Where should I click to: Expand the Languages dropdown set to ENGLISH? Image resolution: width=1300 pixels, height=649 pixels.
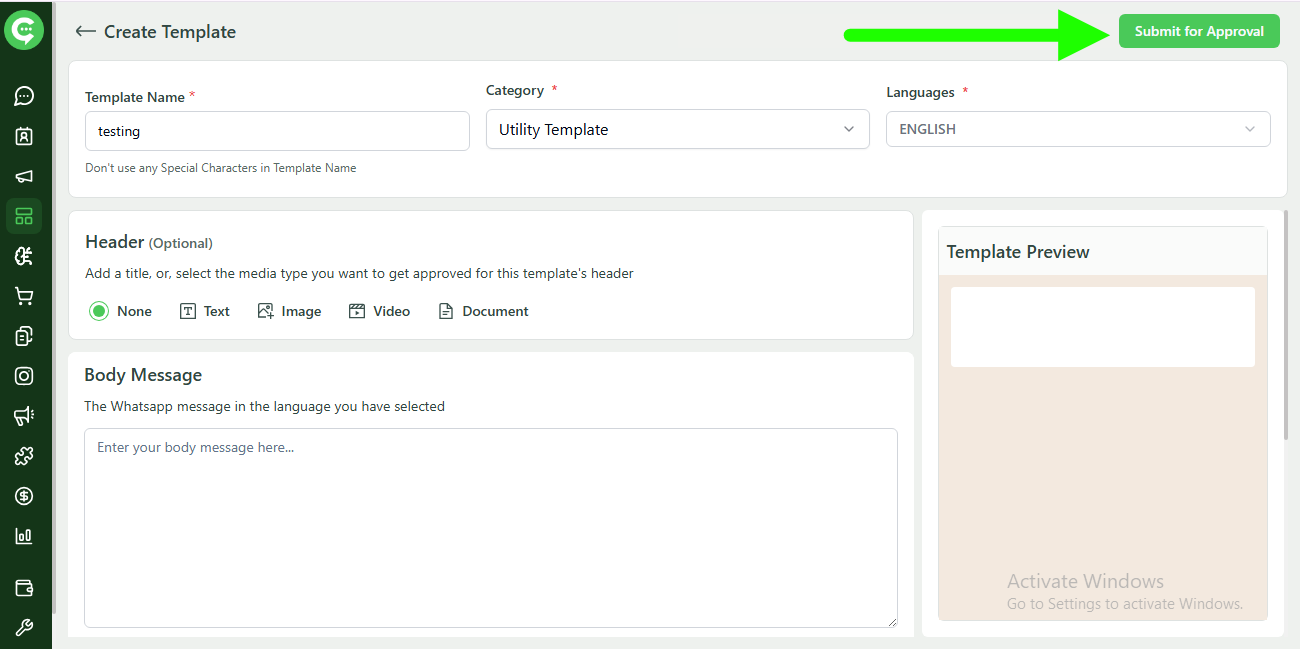click(1077, 129)
